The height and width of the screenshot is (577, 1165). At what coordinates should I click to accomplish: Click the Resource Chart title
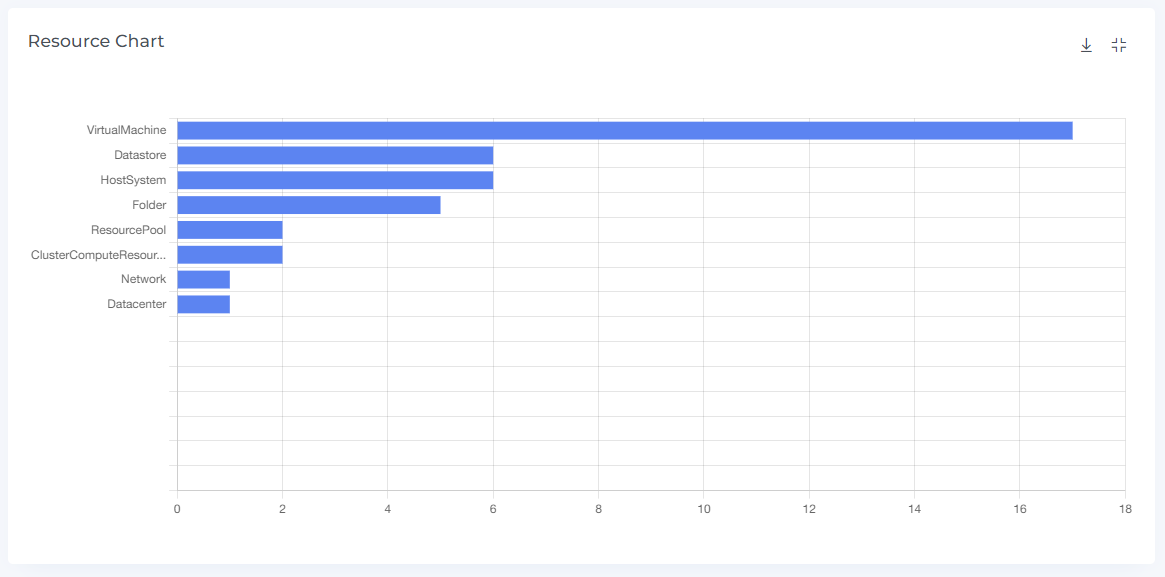[96, 42]
